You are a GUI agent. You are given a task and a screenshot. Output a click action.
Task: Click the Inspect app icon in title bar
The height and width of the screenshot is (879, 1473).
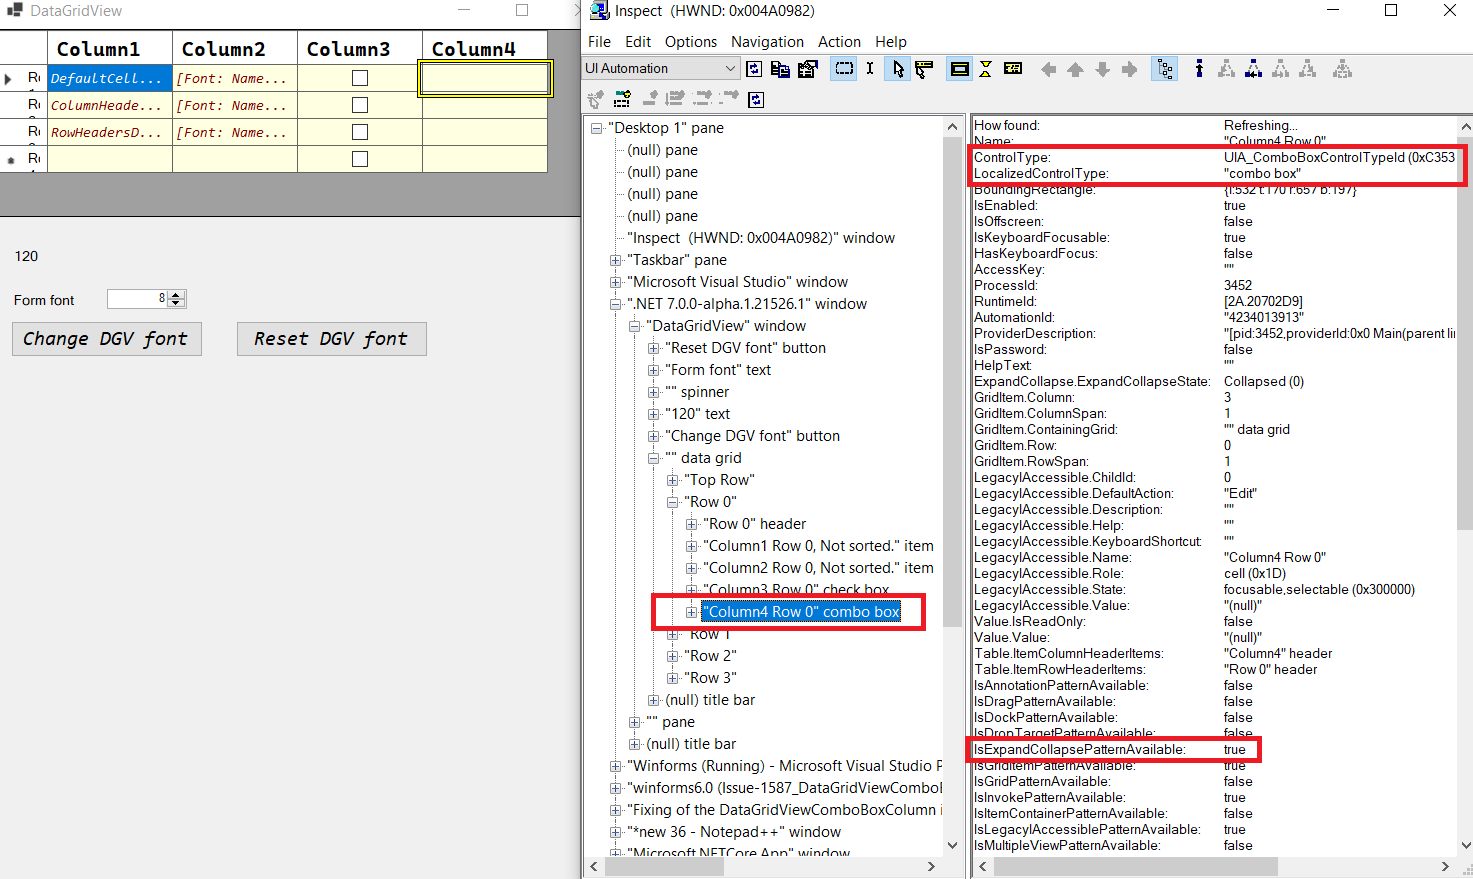(x=600, y=11)
